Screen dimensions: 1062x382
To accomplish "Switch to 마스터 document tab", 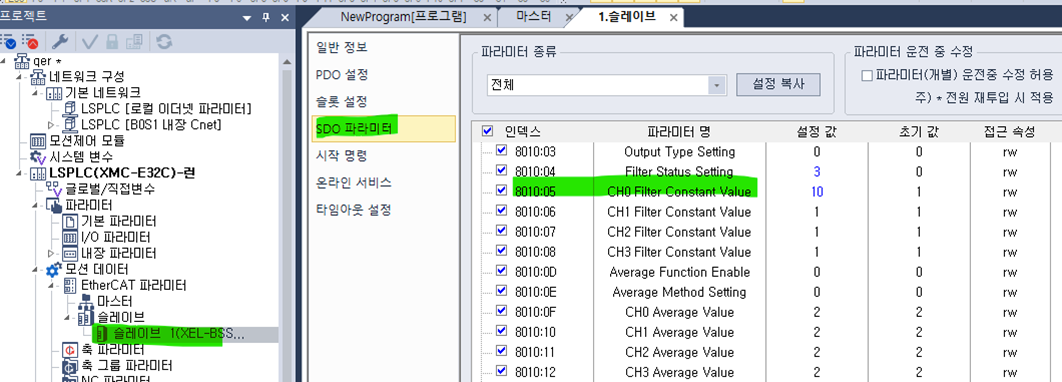I will [x=533, y=17].
